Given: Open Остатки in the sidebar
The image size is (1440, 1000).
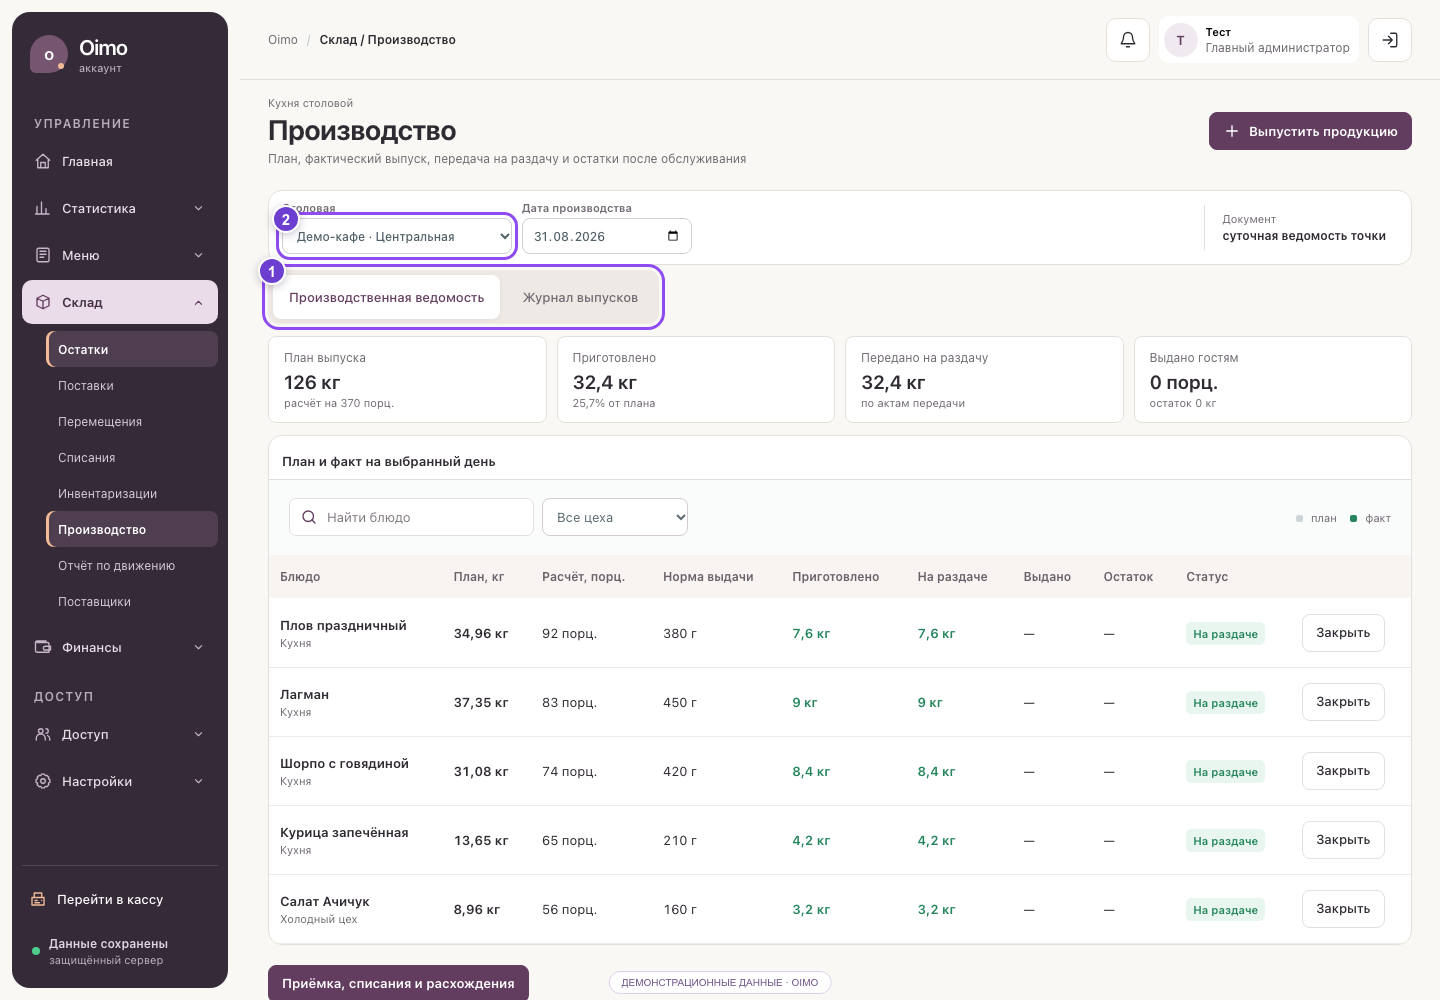Looking at the screenshot, I should pyautogui.click(x=132, y=349).
